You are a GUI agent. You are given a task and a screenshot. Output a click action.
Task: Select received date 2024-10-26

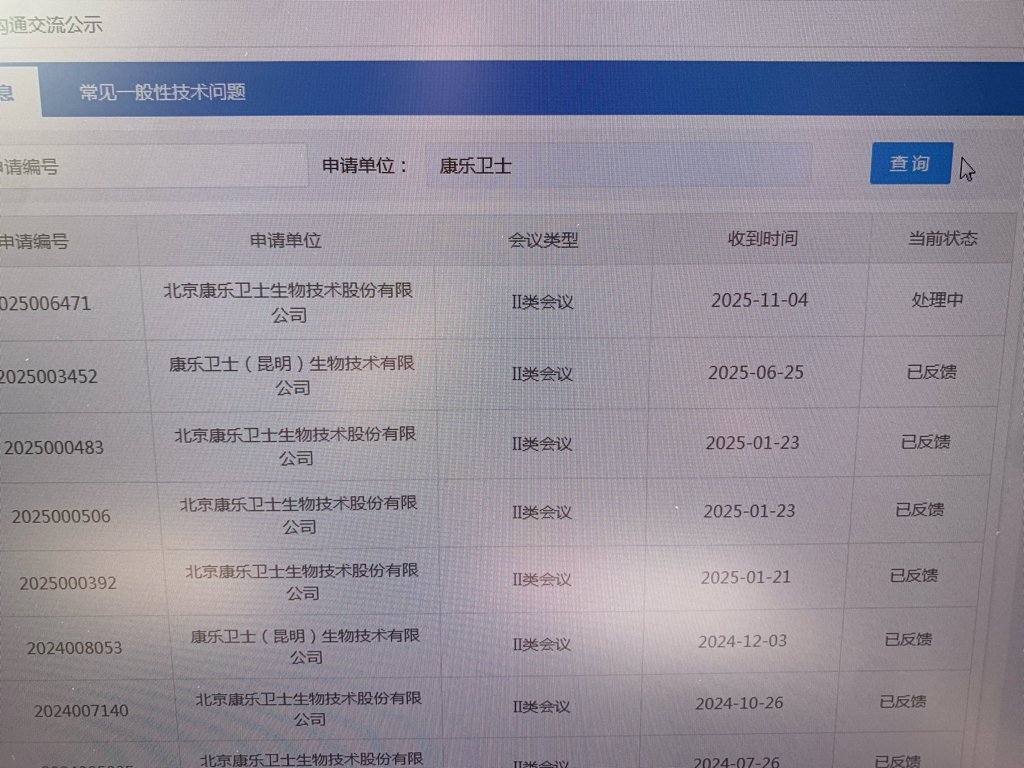coord(739,703)
